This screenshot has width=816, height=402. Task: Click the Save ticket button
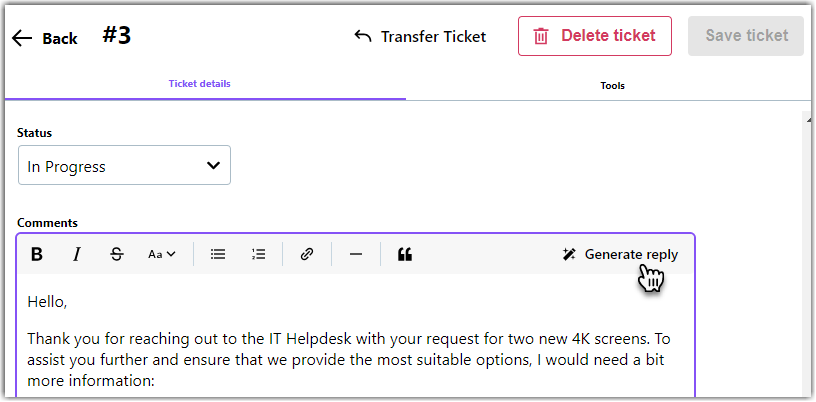[746, 36]
